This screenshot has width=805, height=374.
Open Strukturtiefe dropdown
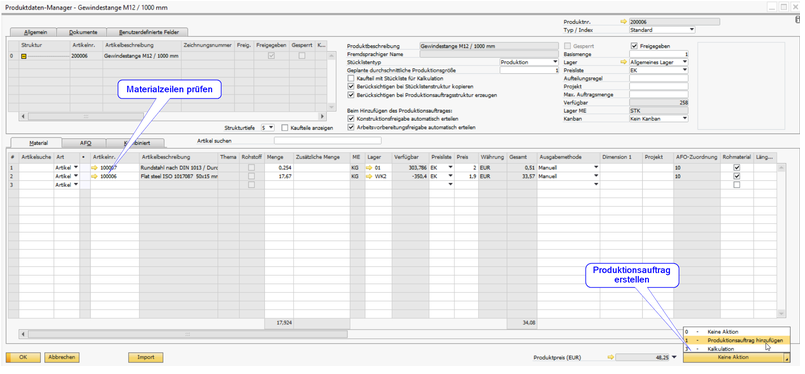click(x=271, y=127)
